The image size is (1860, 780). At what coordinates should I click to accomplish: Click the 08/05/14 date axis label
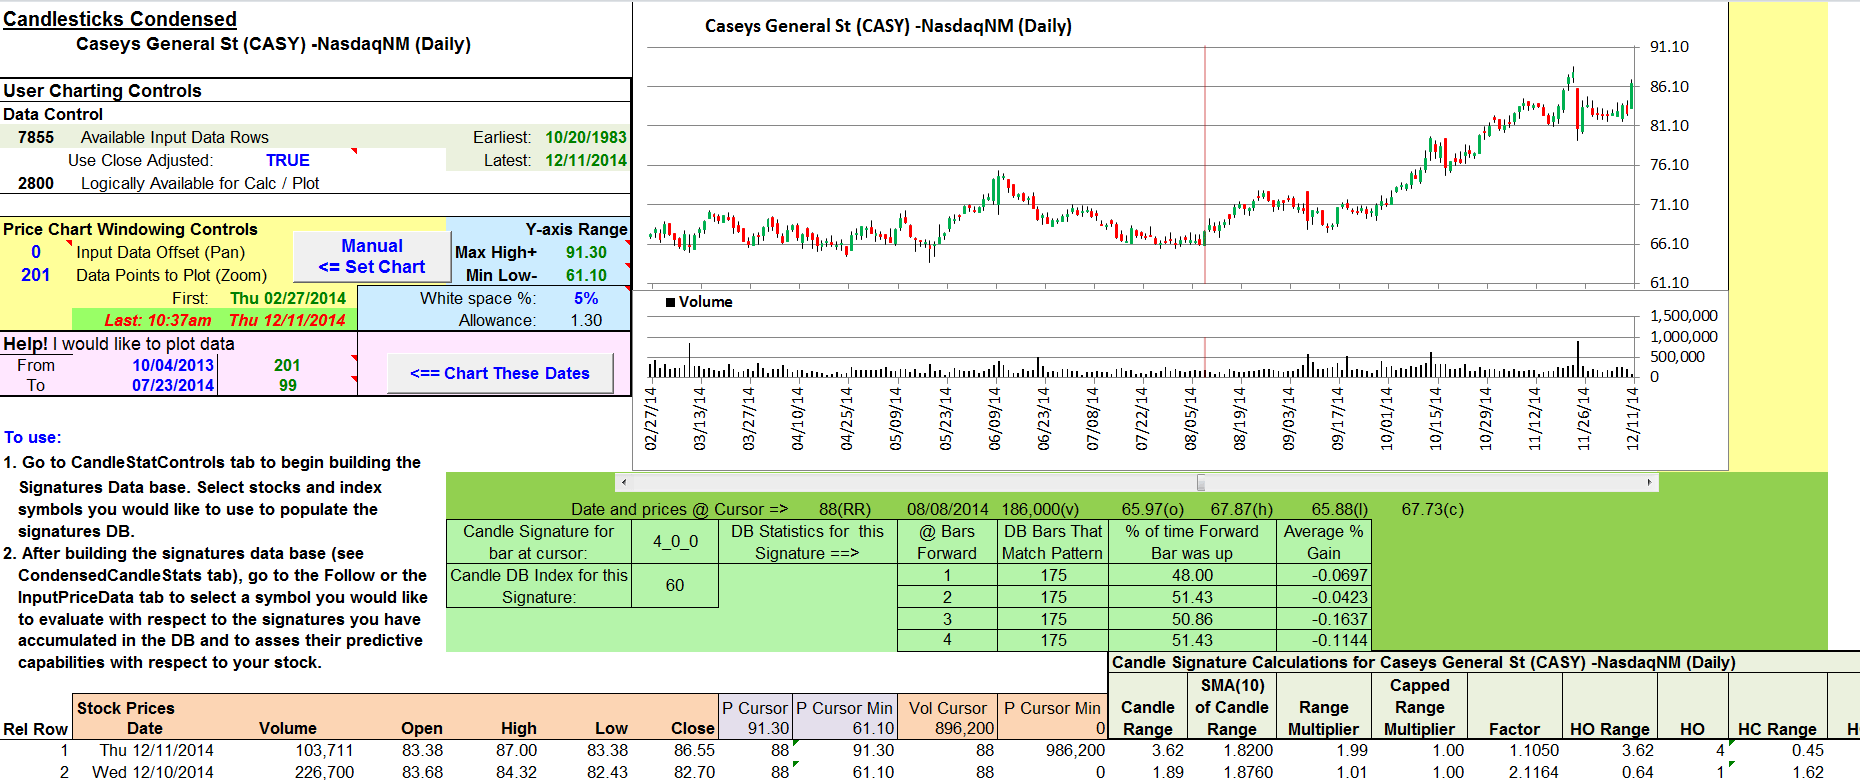1191,419
